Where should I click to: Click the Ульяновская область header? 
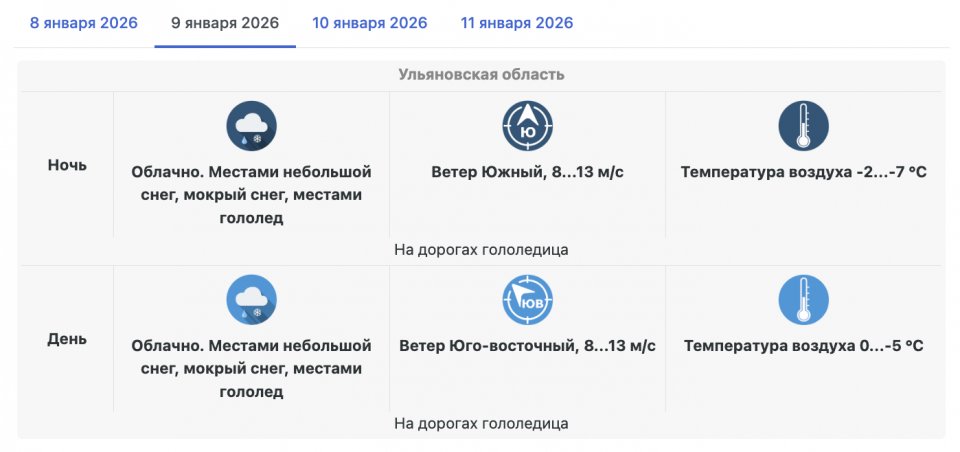pos(481,75)
